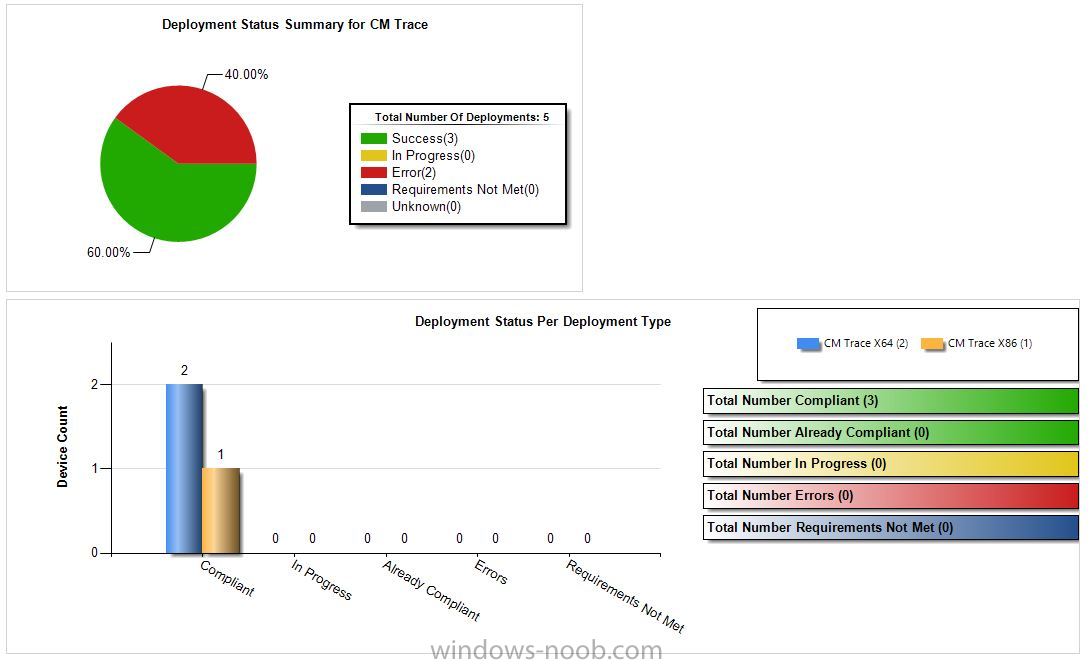Click the green Success legend swatch

tap(373, 139)
